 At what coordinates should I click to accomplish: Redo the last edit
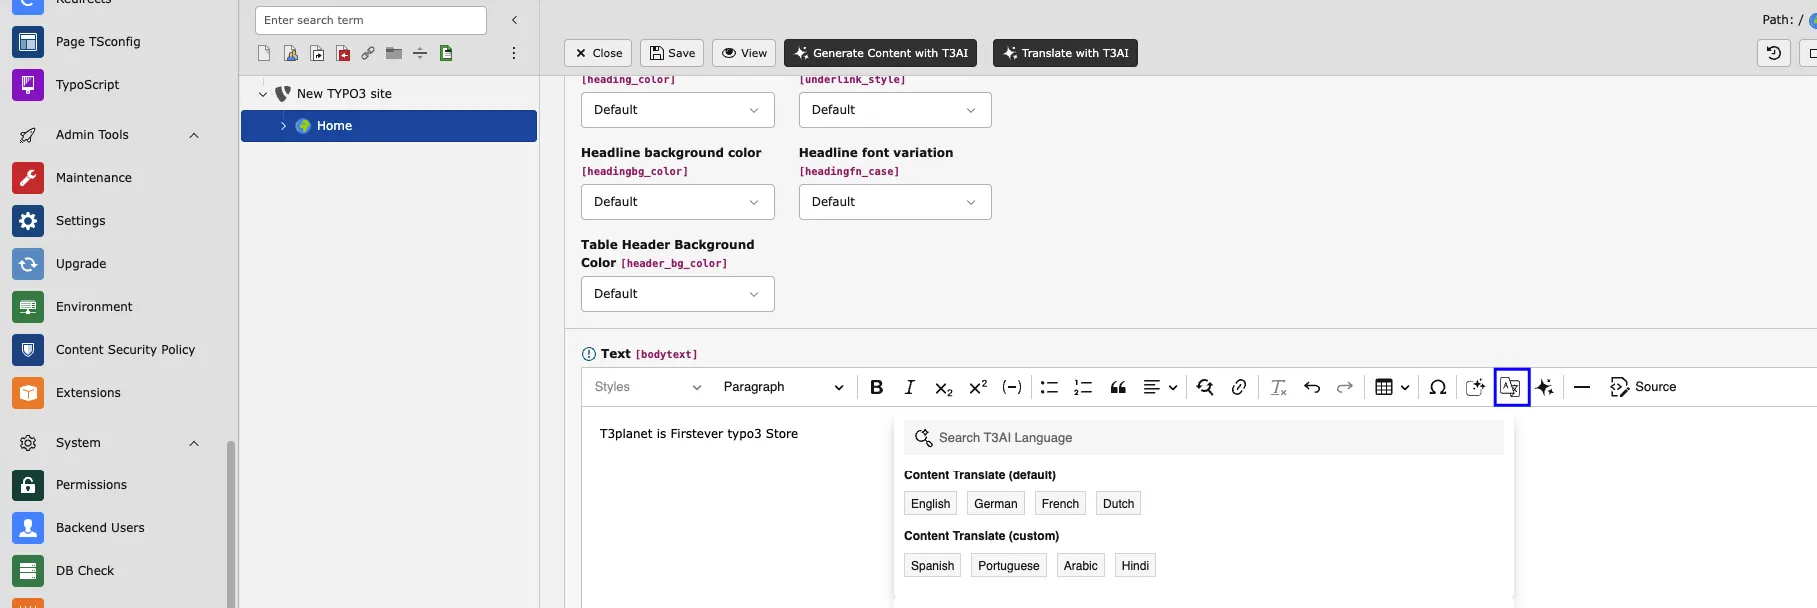(1345, 387)
